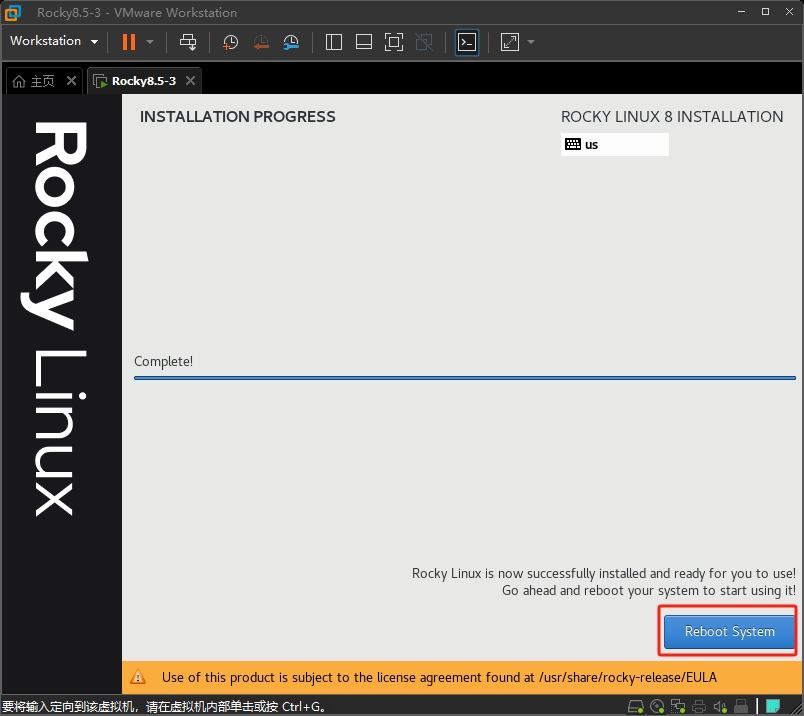Maximize the VMware Workstation window
The width and height of the screenshot is (804, 716).
(766, 12)
